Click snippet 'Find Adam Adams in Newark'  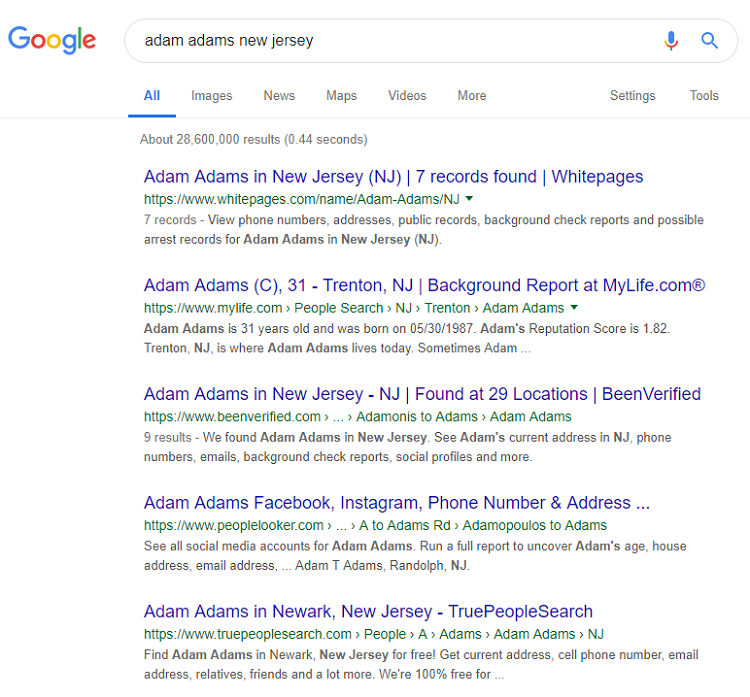421,664
